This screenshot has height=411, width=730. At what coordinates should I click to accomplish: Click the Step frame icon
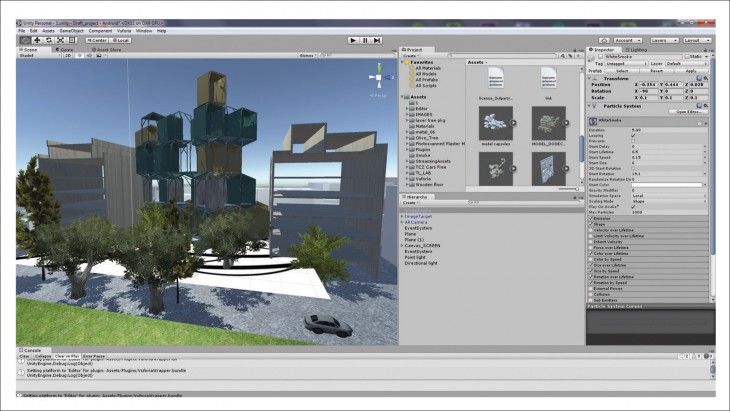tap(377, 40)
